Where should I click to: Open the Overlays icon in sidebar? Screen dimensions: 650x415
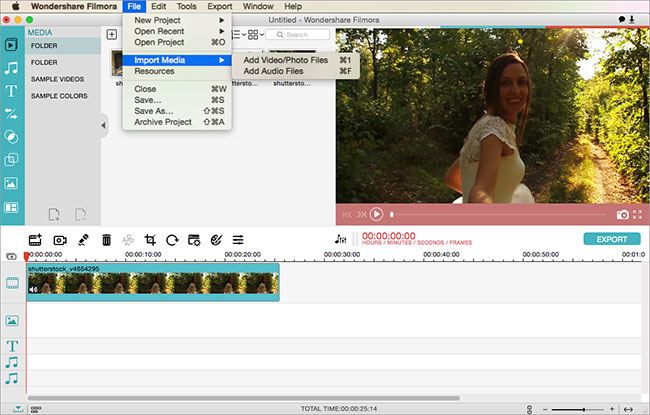[11, 160]
